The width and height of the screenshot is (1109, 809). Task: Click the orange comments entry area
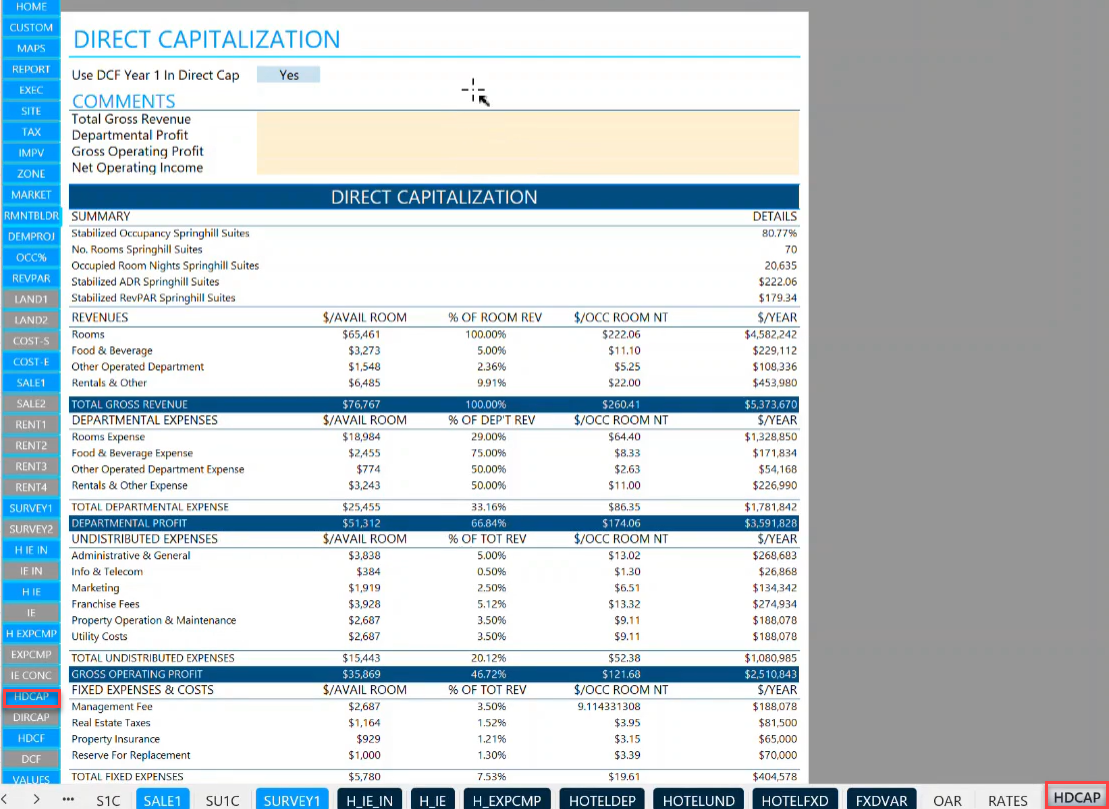pos(528,143)
